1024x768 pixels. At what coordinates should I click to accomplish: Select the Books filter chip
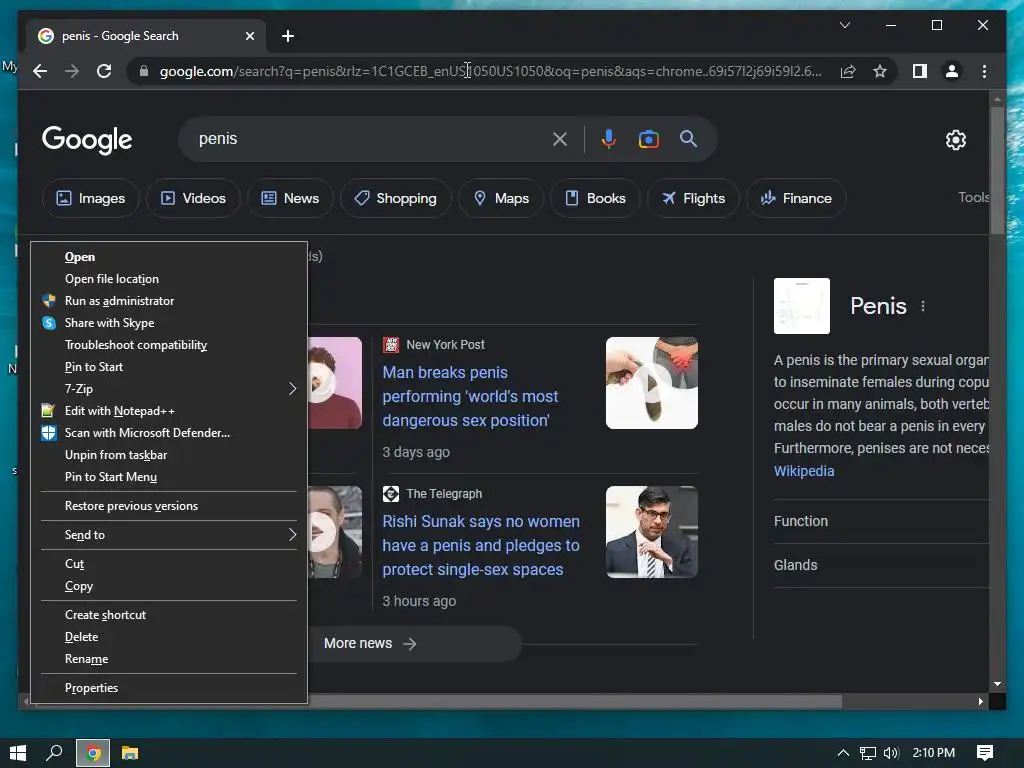(x=595, y=198)
